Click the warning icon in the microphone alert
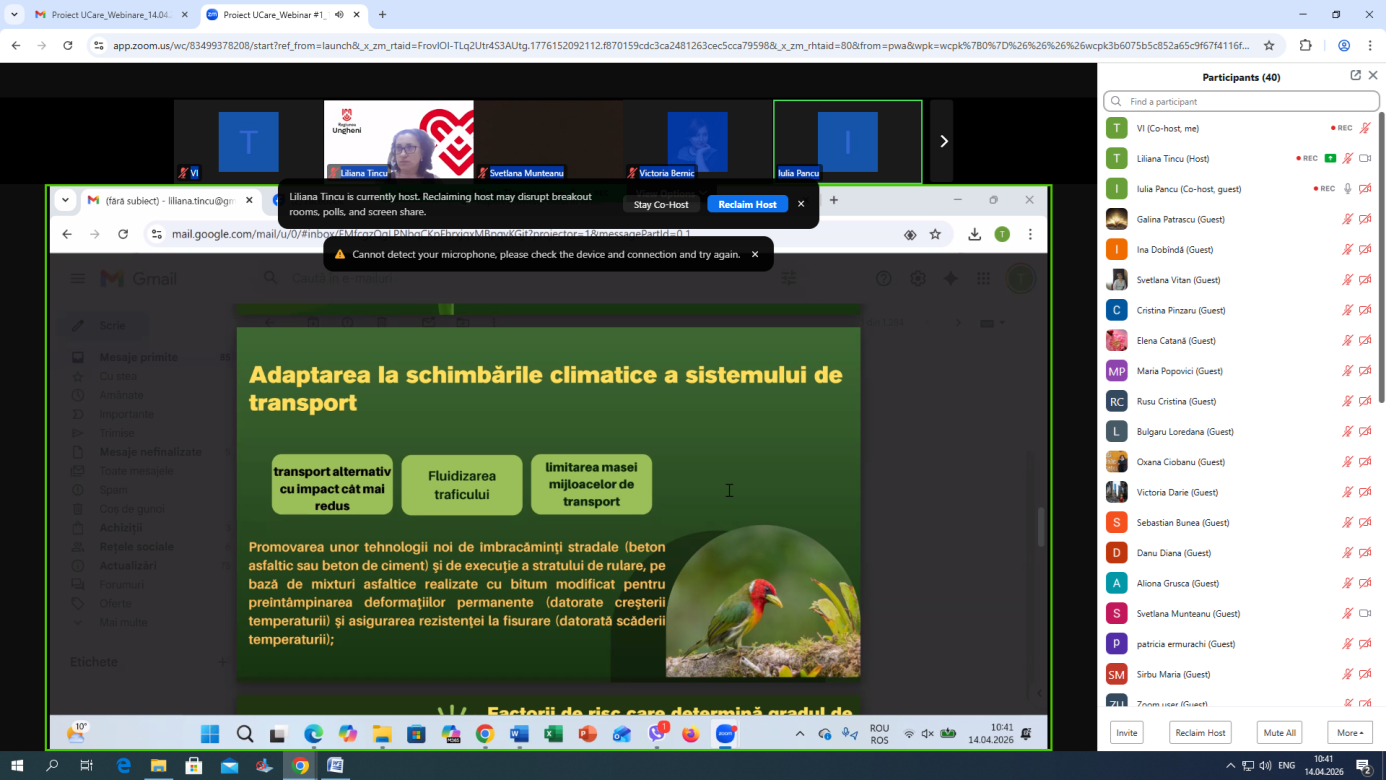Screen dimensions: 1386x780 (339, 254)
